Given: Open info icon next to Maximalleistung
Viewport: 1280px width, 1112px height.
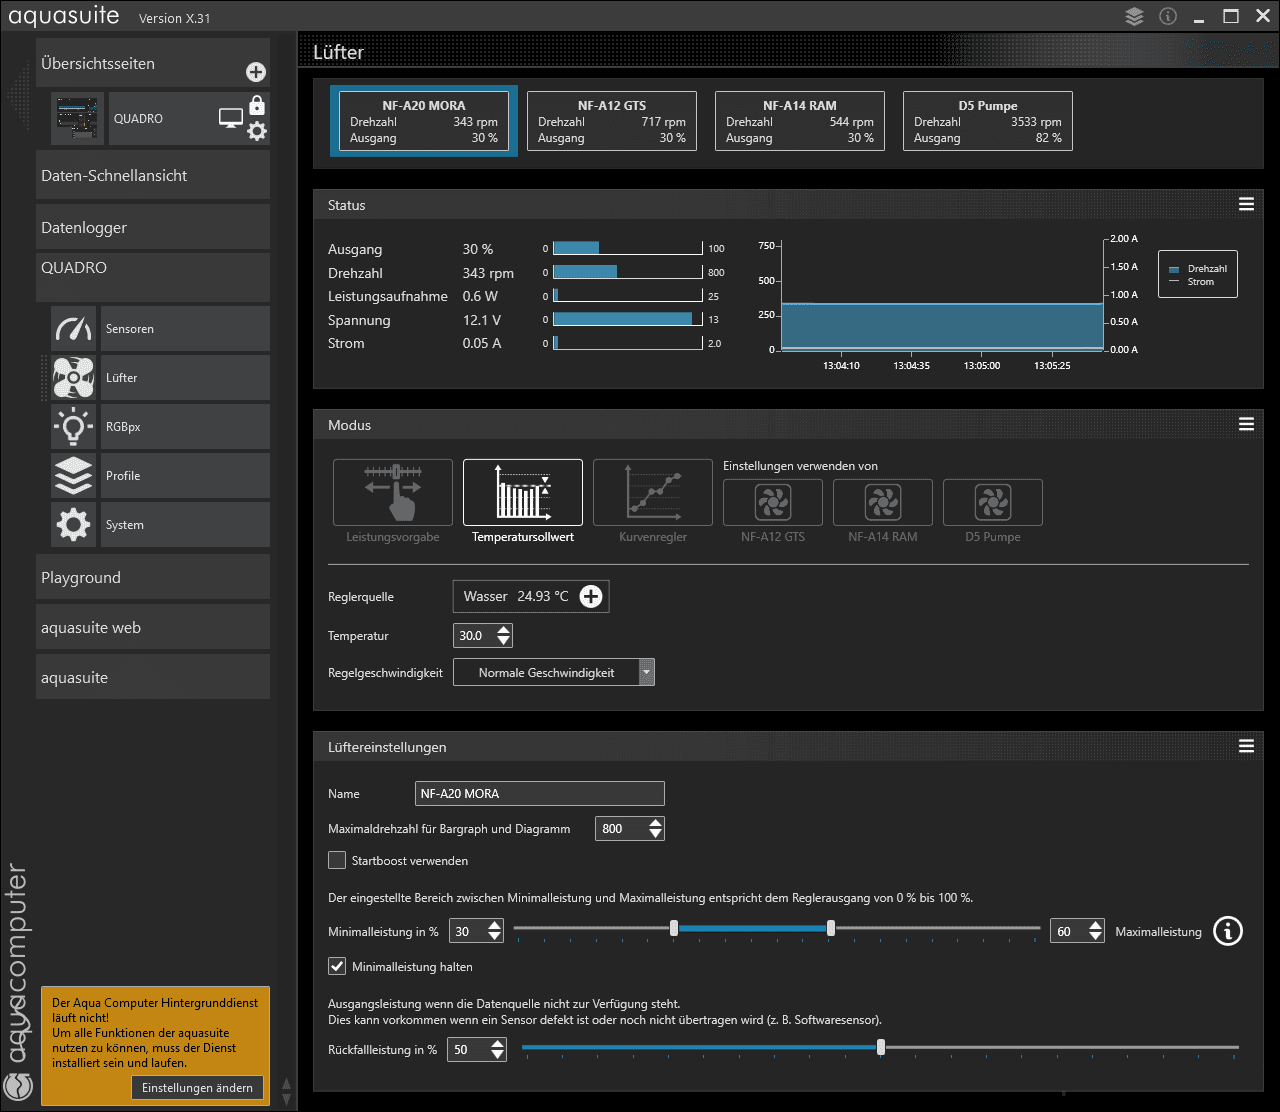Looking at the screenshot, I should coord(1228,931).
